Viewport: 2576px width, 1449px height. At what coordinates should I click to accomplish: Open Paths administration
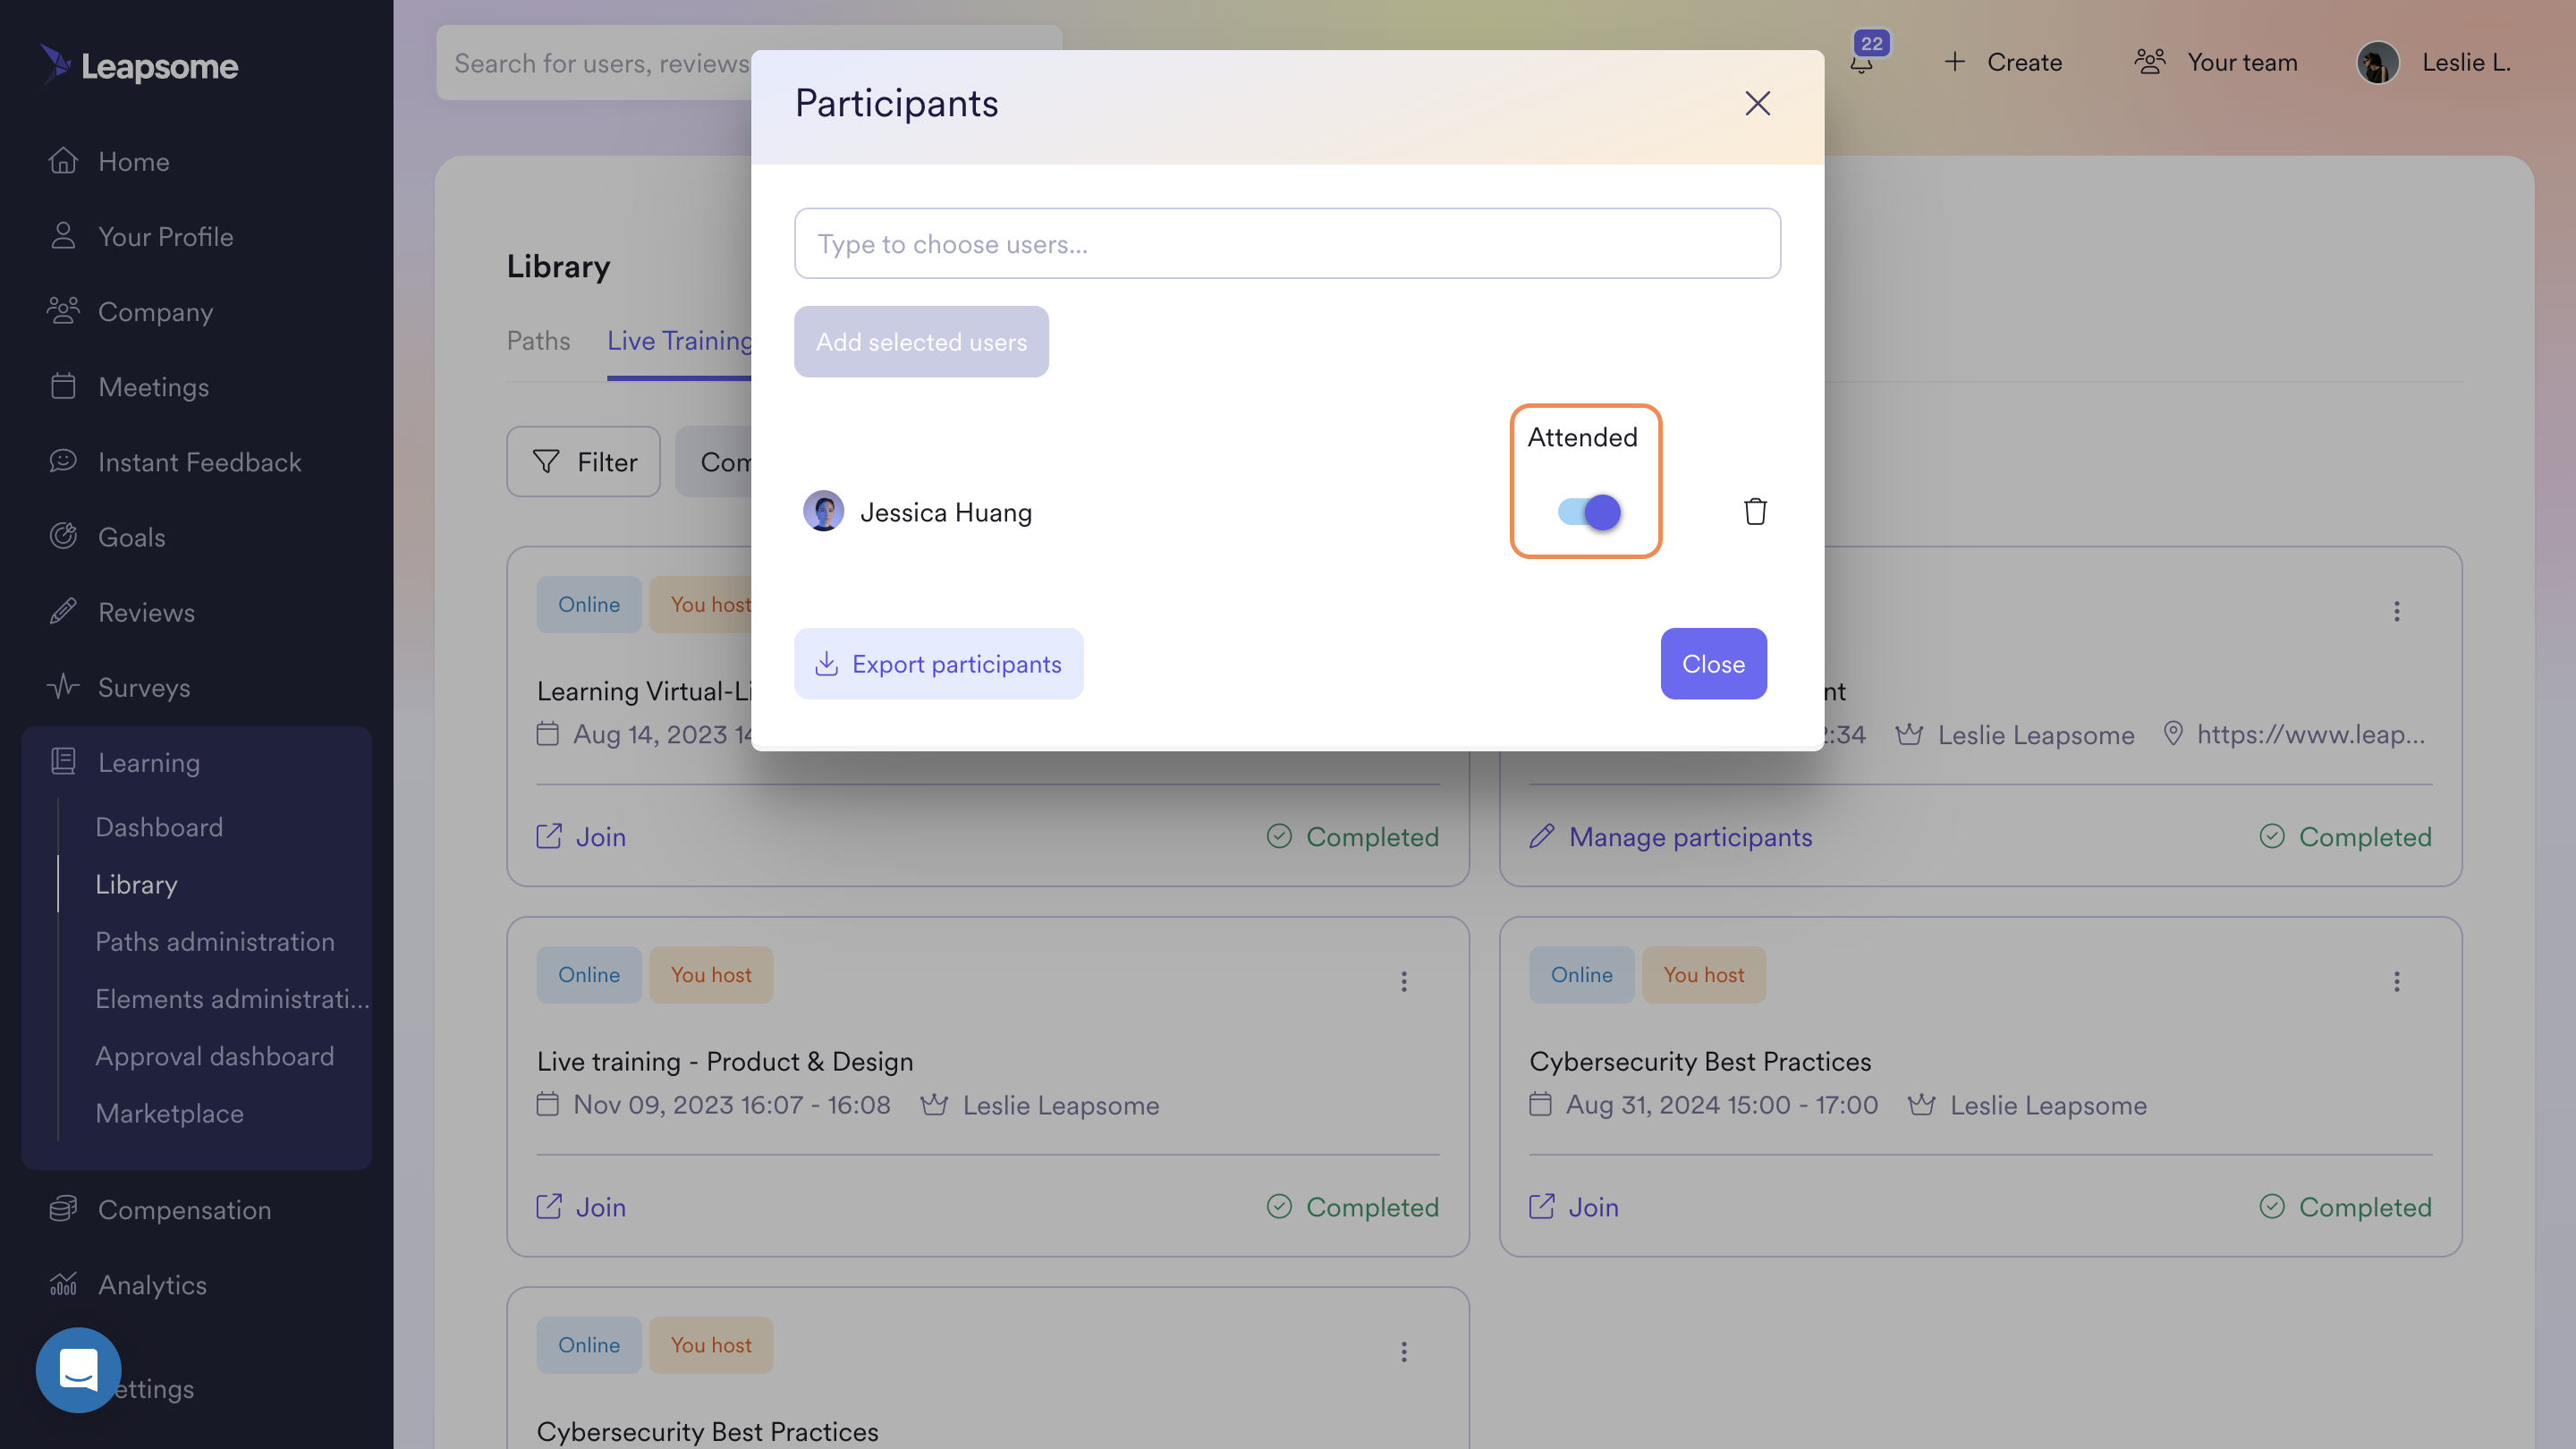[215, 940]
